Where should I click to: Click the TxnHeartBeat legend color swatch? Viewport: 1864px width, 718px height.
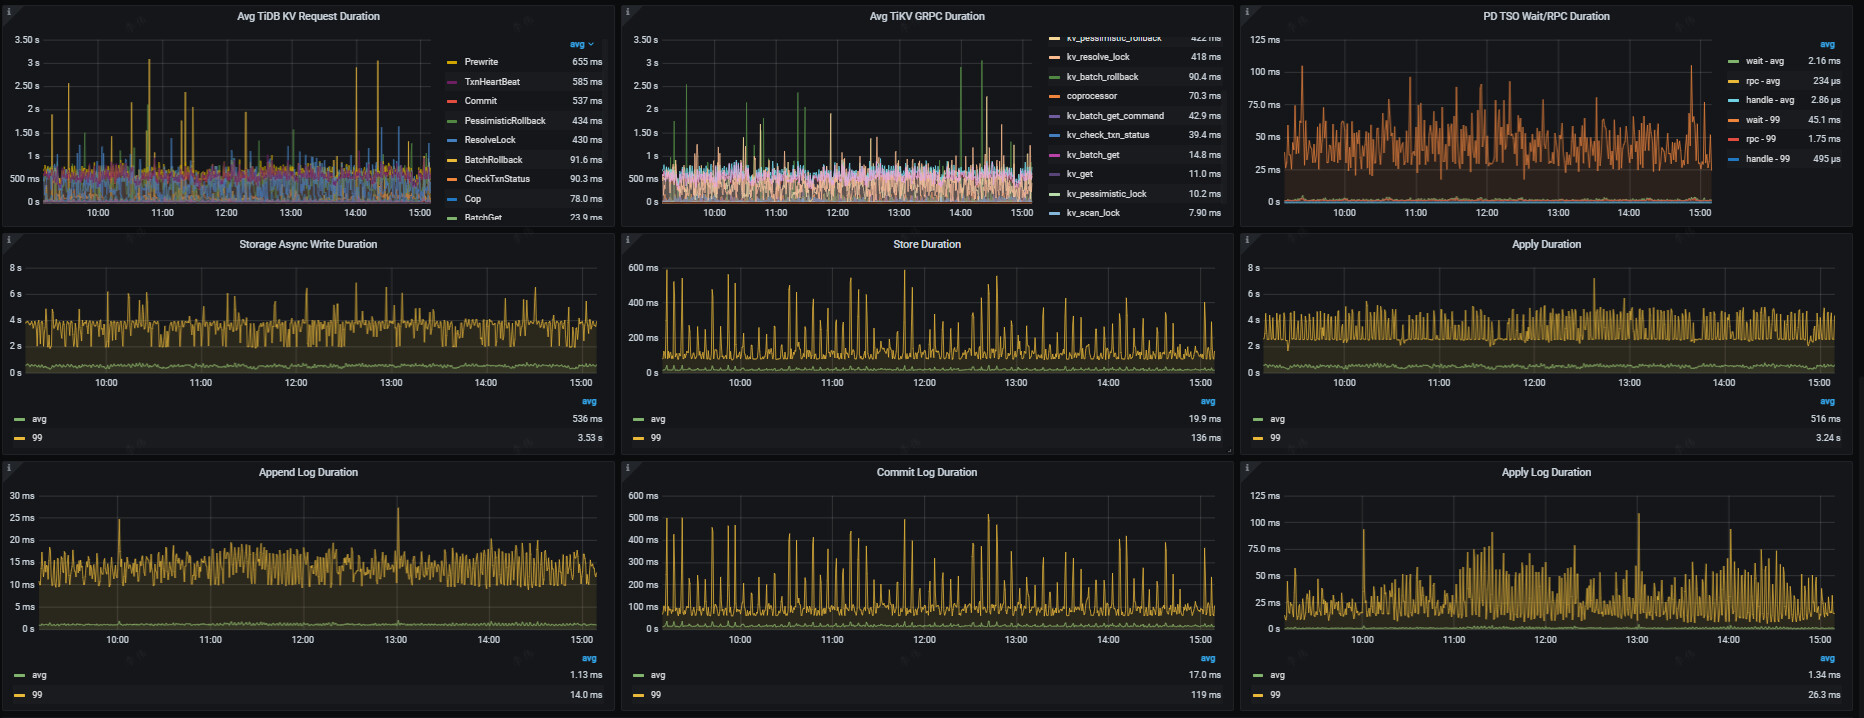click(452, 82)
